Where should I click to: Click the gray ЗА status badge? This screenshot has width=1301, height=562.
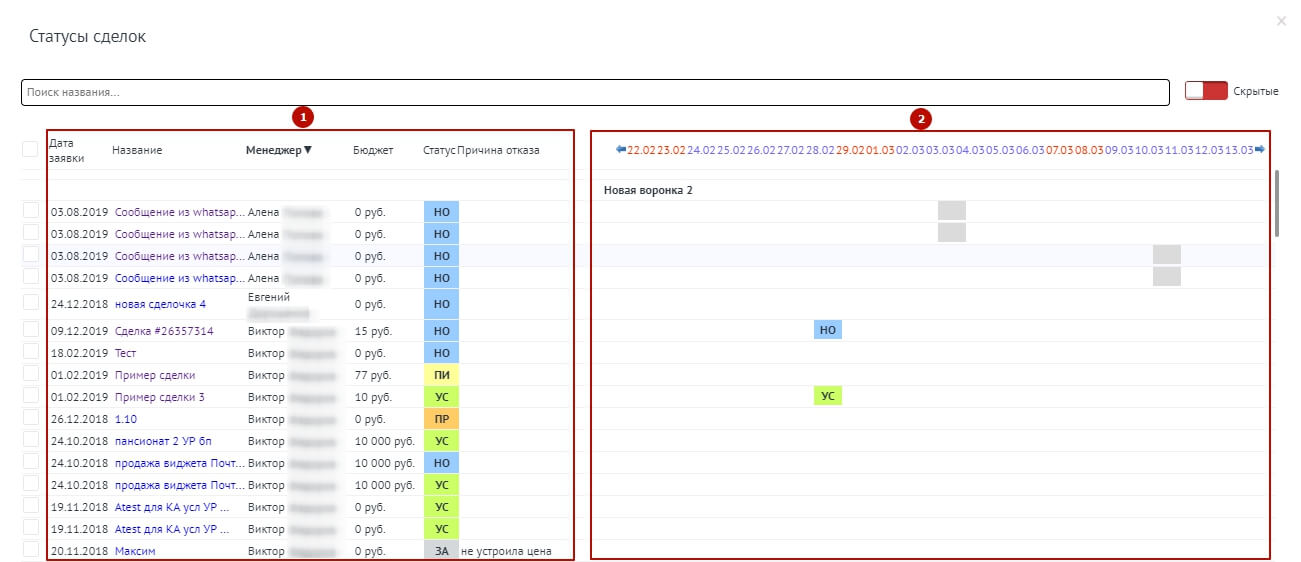[x=441, y=551]
